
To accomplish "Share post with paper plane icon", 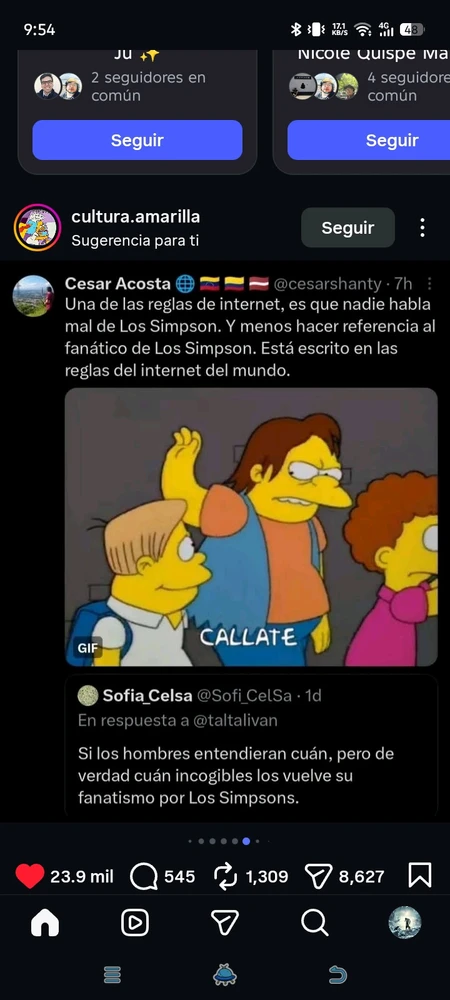I will pyautogui.click(x=317, y=876).
